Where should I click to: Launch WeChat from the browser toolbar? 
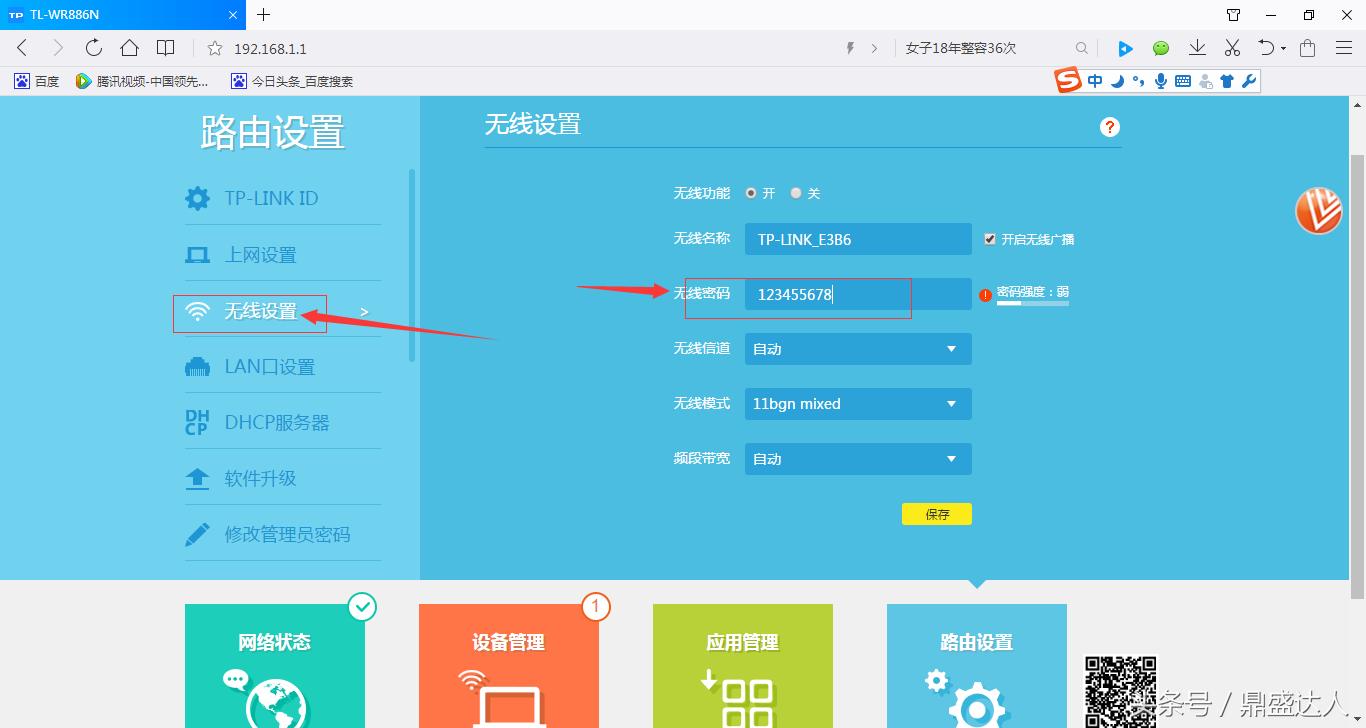(x=1160, y=47)
